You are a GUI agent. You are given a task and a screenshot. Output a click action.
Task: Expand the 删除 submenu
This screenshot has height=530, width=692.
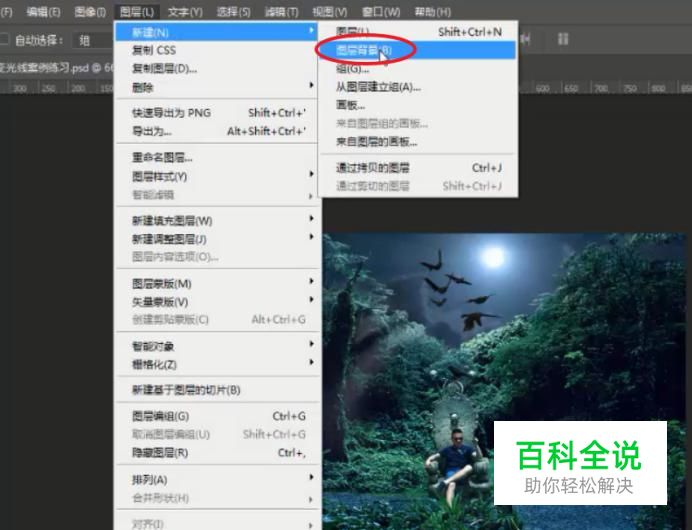pyautogui.click(x=216, y=87)
